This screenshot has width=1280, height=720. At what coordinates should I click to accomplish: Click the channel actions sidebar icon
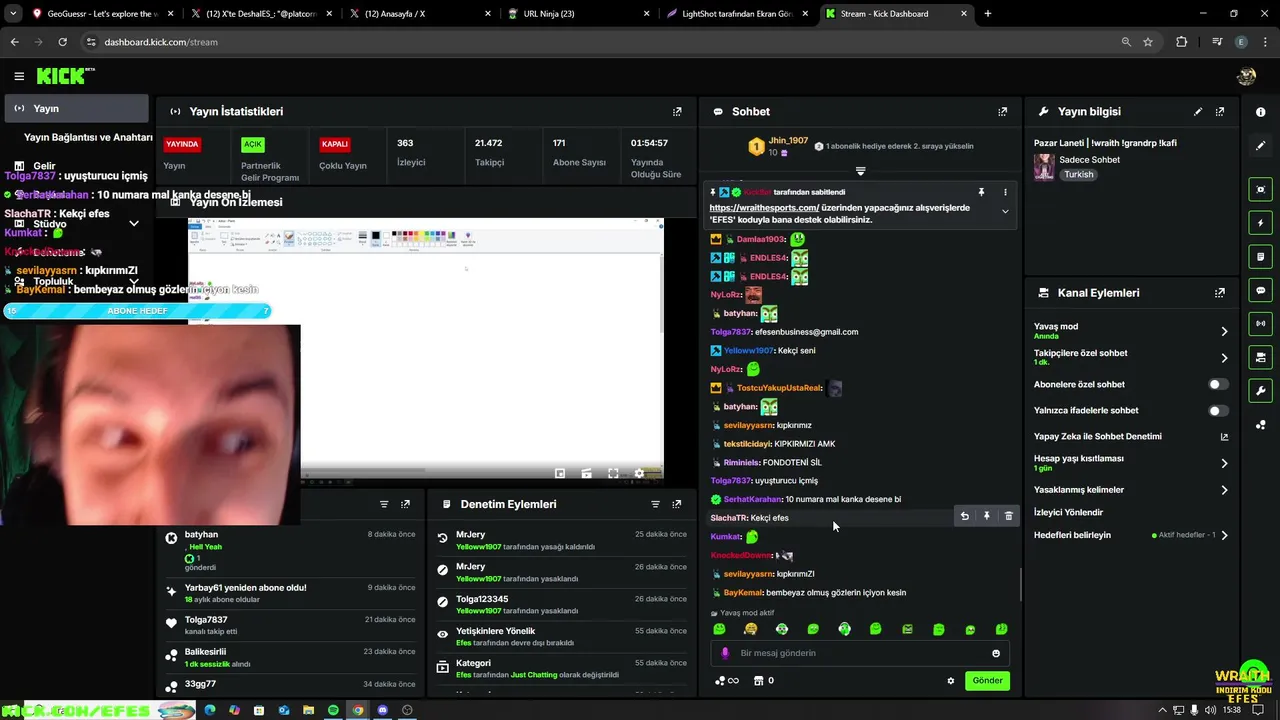(x=1260, y=357)
